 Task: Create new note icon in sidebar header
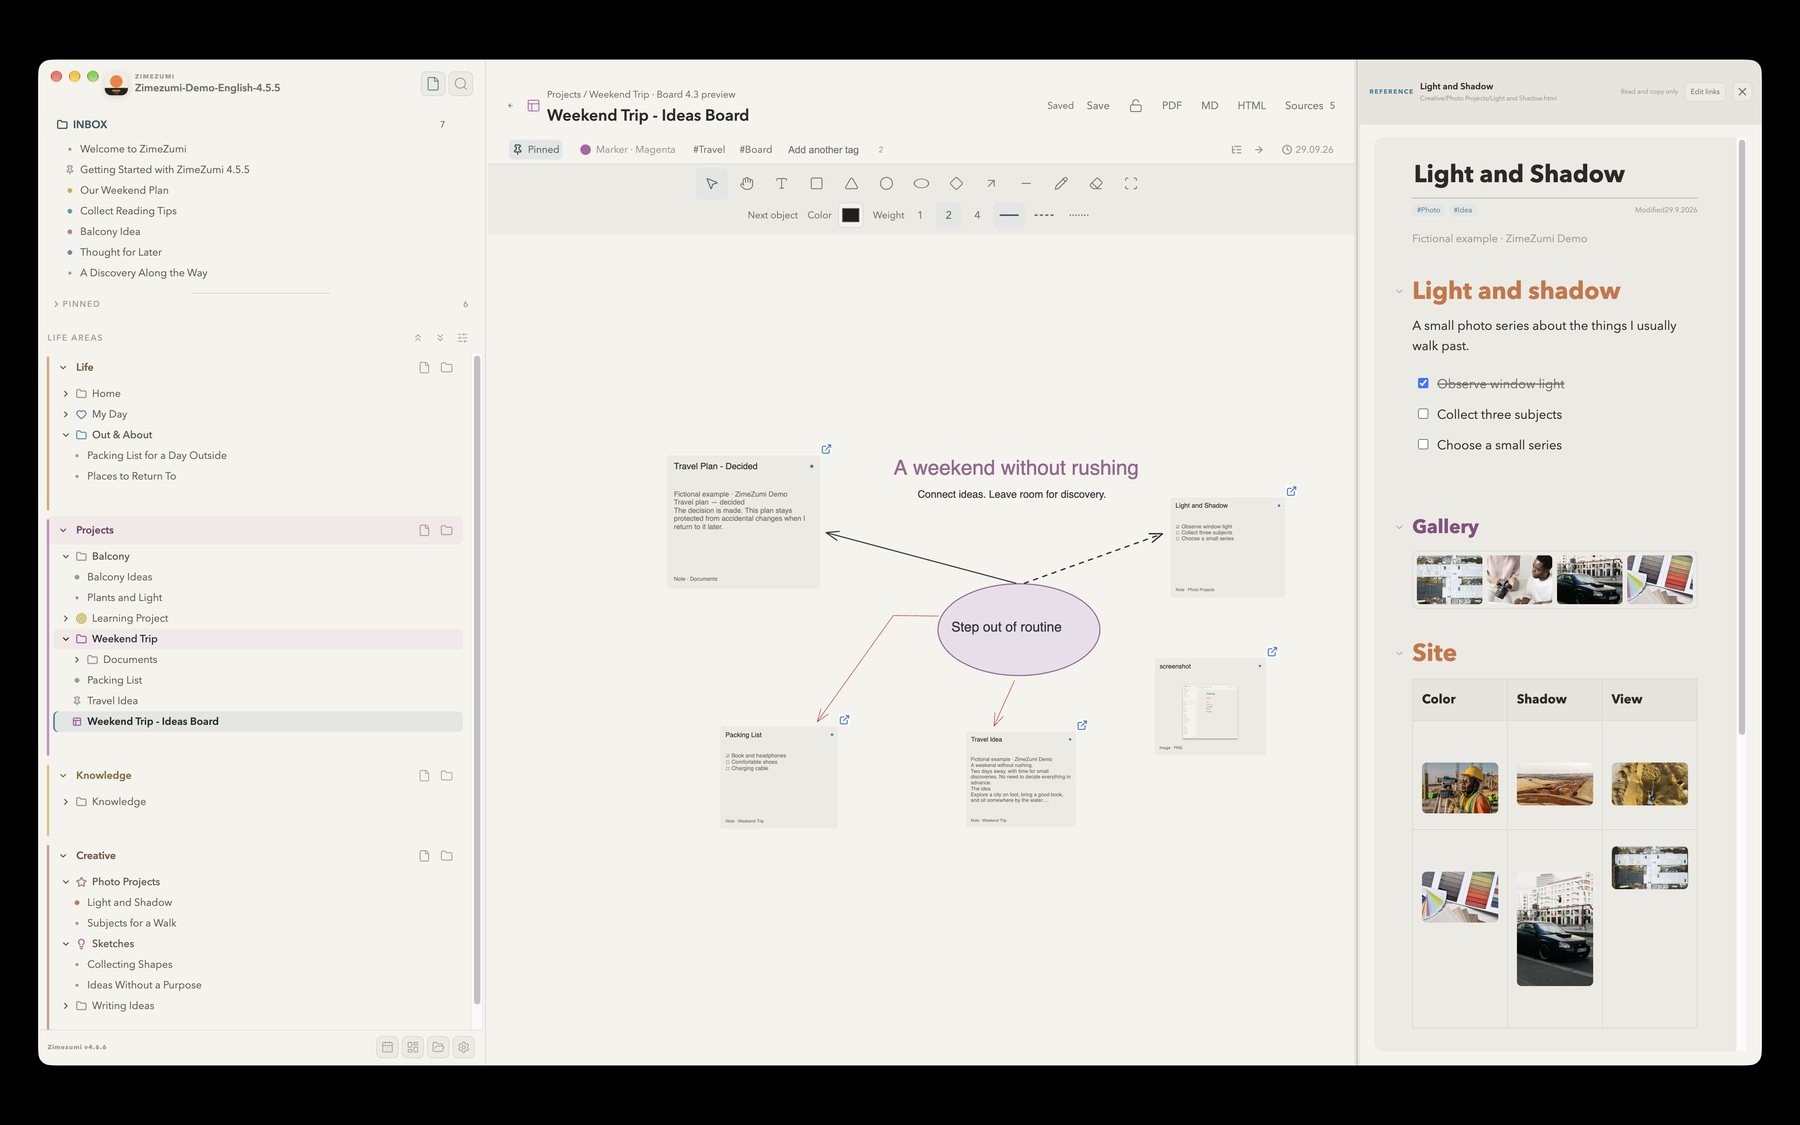433,84
